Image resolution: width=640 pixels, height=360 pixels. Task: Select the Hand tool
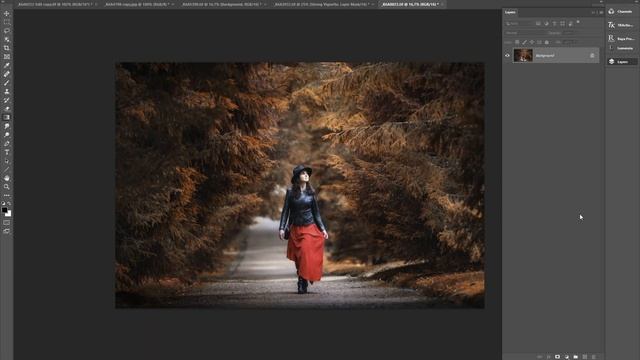(x=7, y=178)
